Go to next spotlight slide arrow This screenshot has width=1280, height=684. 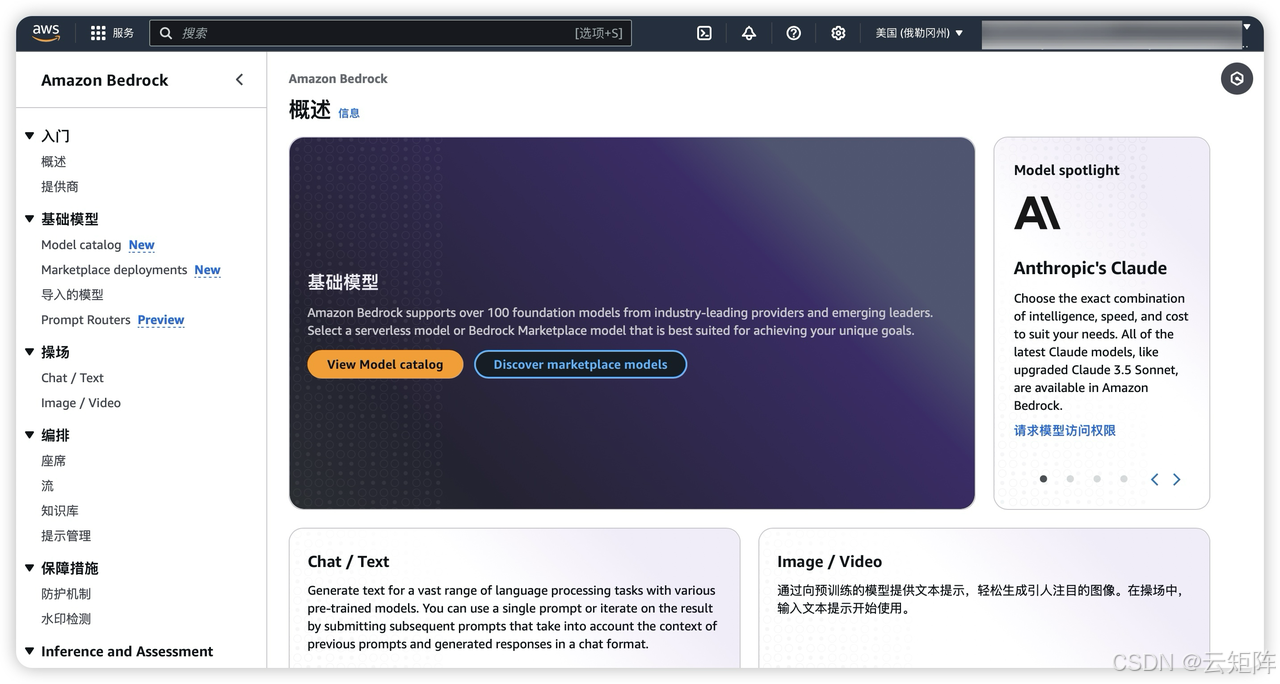point(1177,479)
